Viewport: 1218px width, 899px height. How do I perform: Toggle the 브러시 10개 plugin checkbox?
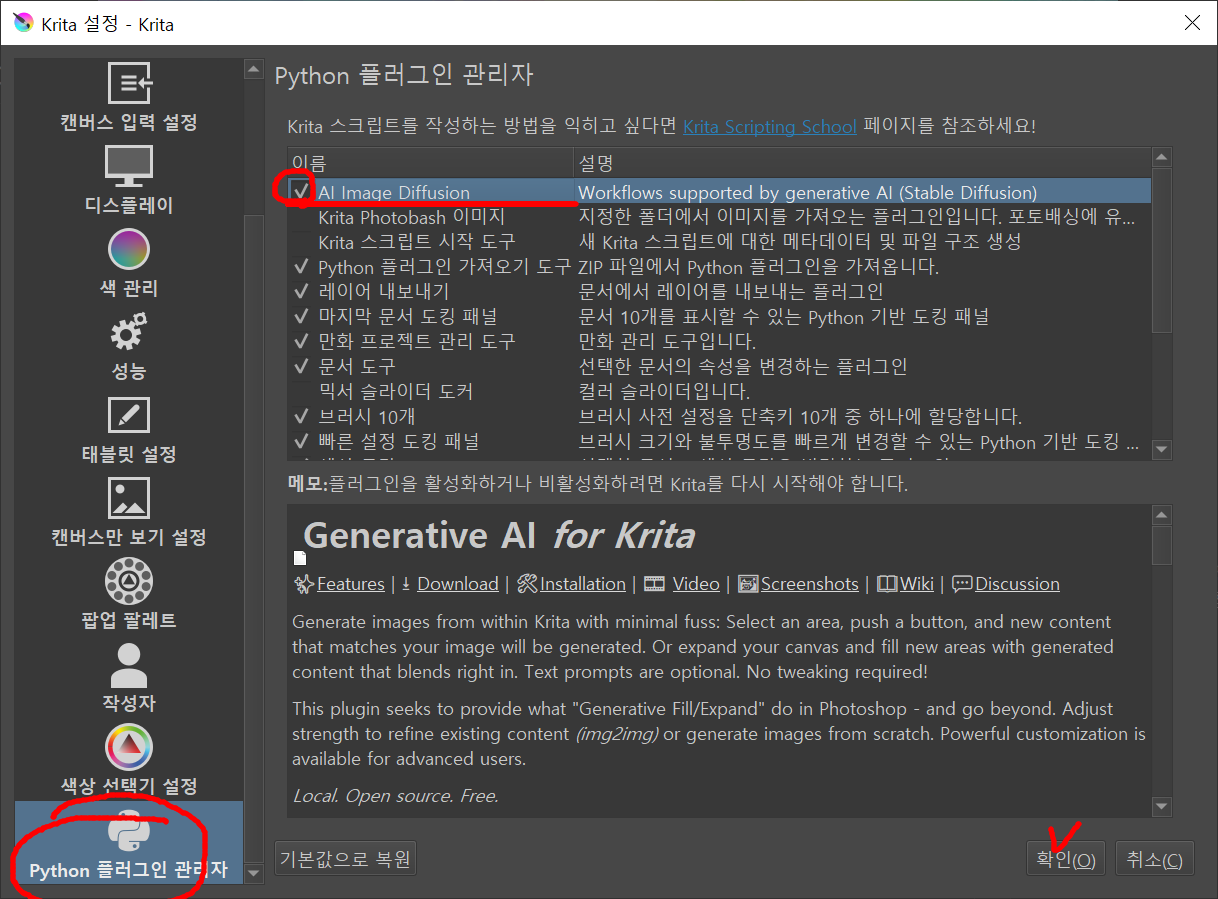[301, 416]
